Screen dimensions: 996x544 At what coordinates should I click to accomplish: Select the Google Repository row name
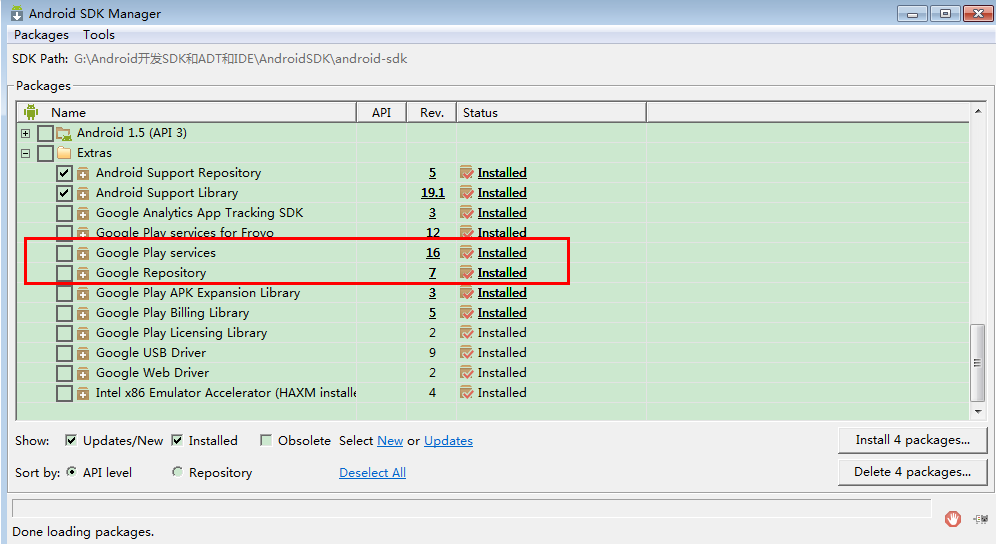[151, 273]
